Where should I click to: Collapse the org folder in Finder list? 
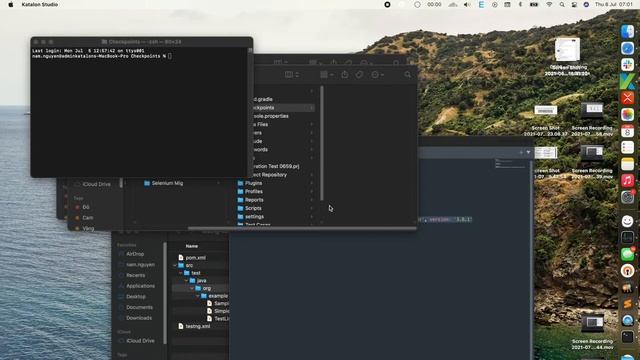click(192, 288)
